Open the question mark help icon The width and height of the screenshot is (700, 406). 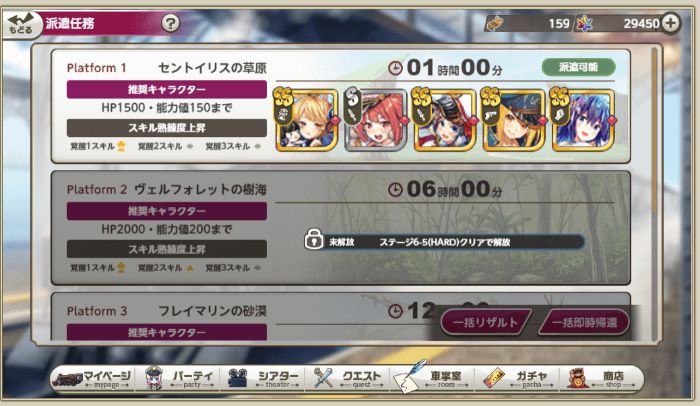170,23
